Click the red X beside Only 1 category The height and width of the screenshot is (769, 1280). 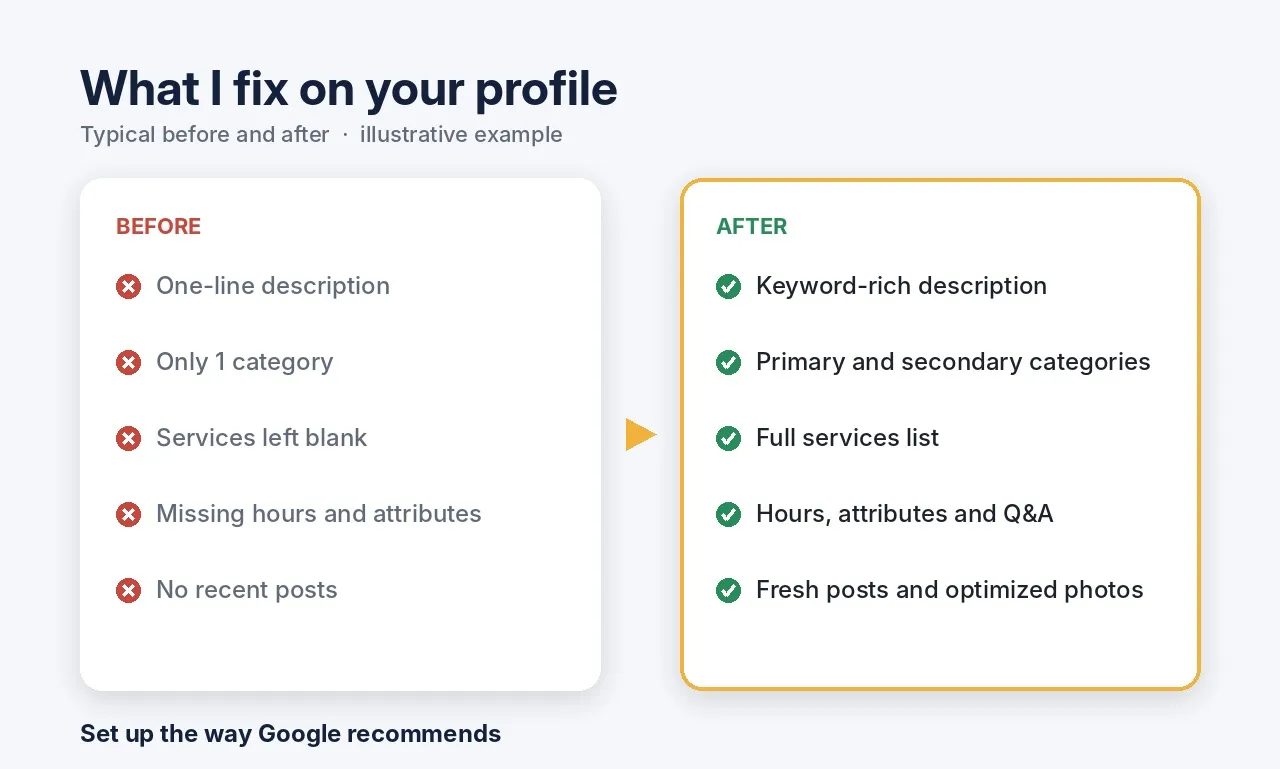tap(128, 363)
